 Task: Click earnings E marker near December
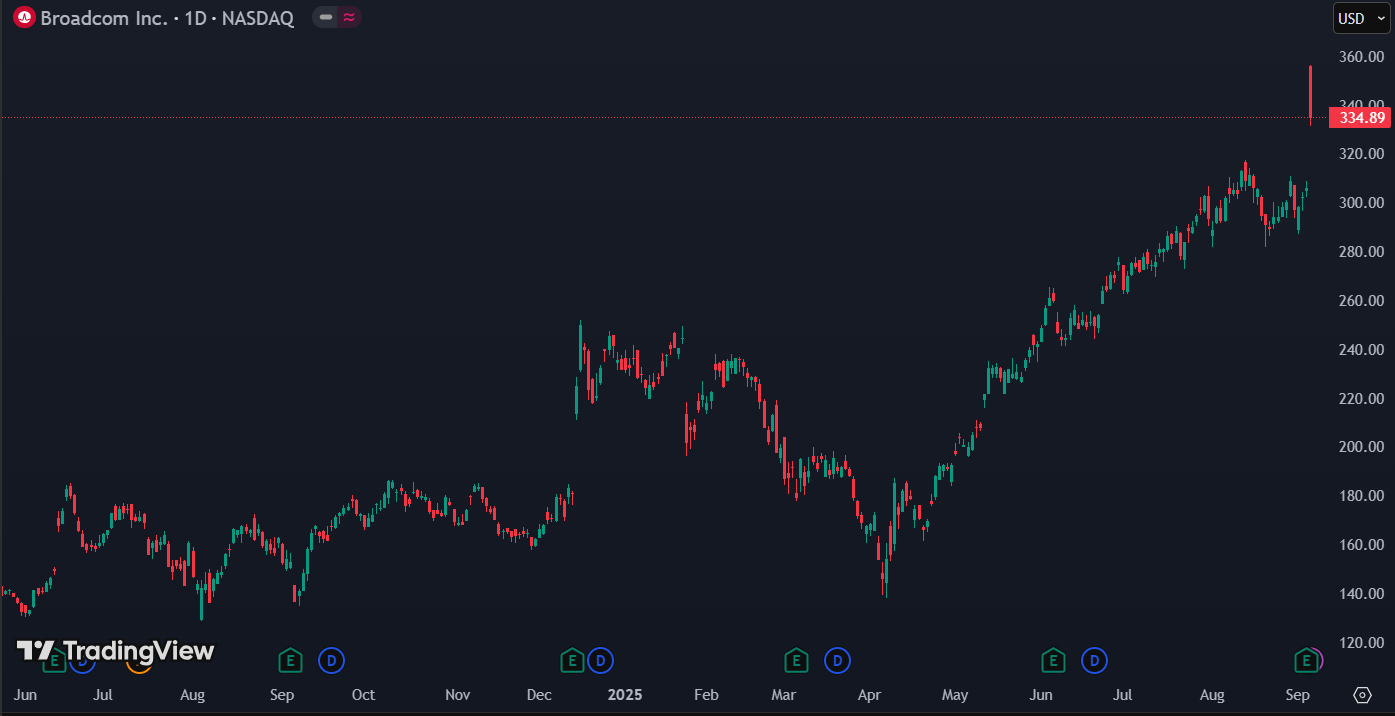point(572,660)
